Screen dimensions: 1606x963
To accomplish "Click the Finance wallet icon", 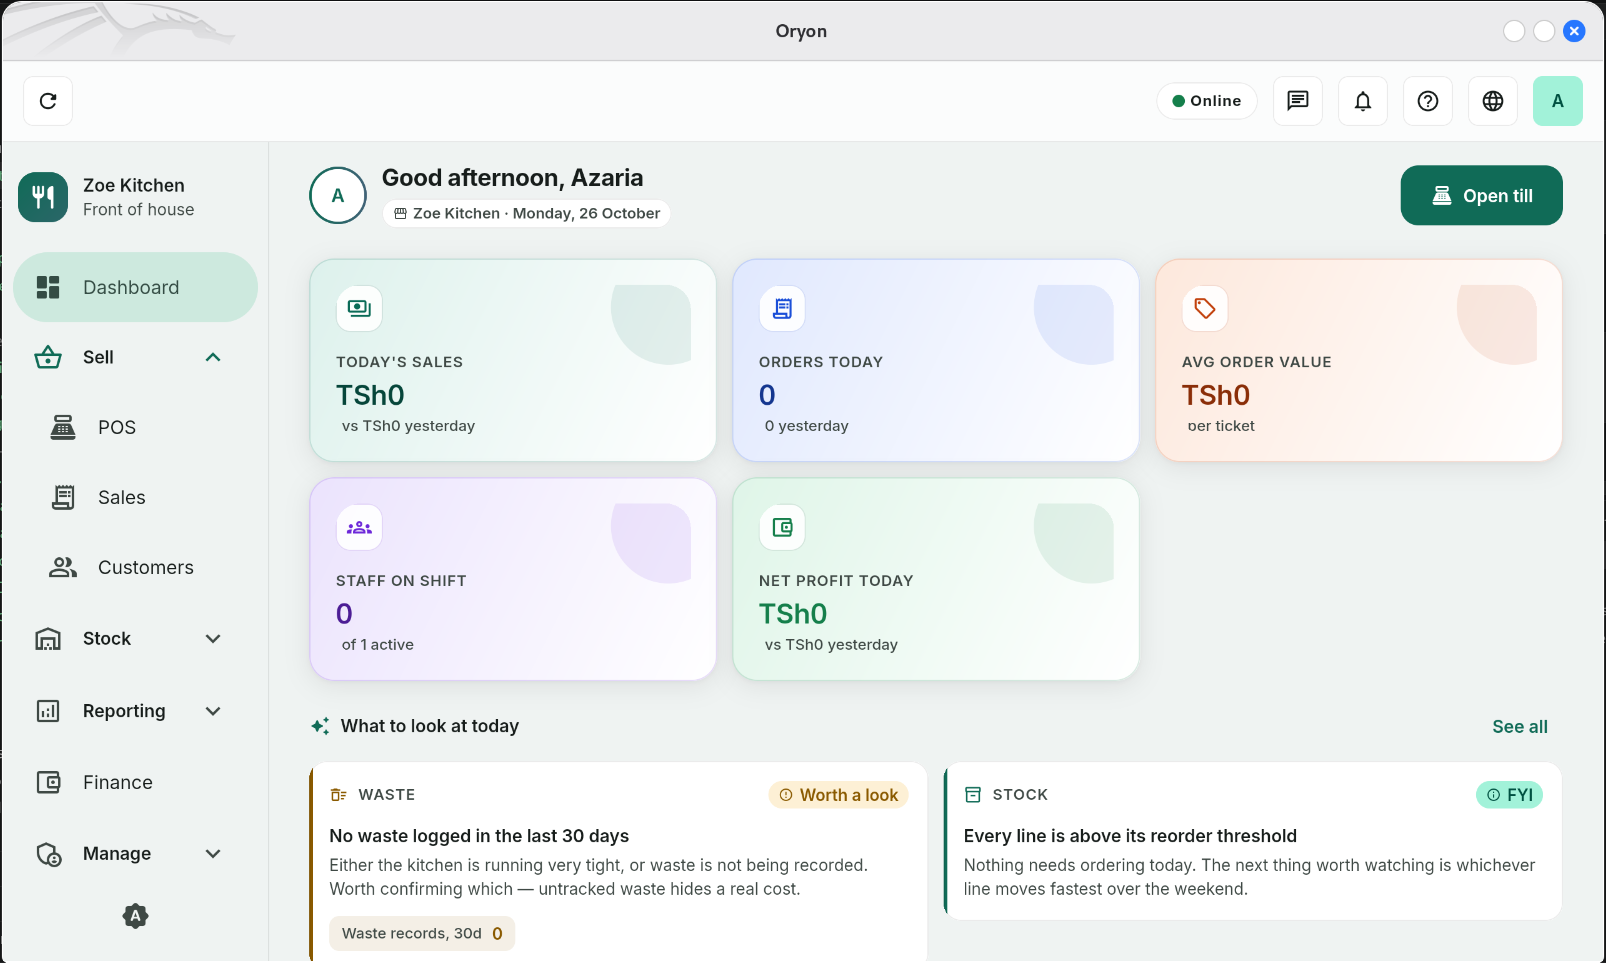I will coord(48,782).
